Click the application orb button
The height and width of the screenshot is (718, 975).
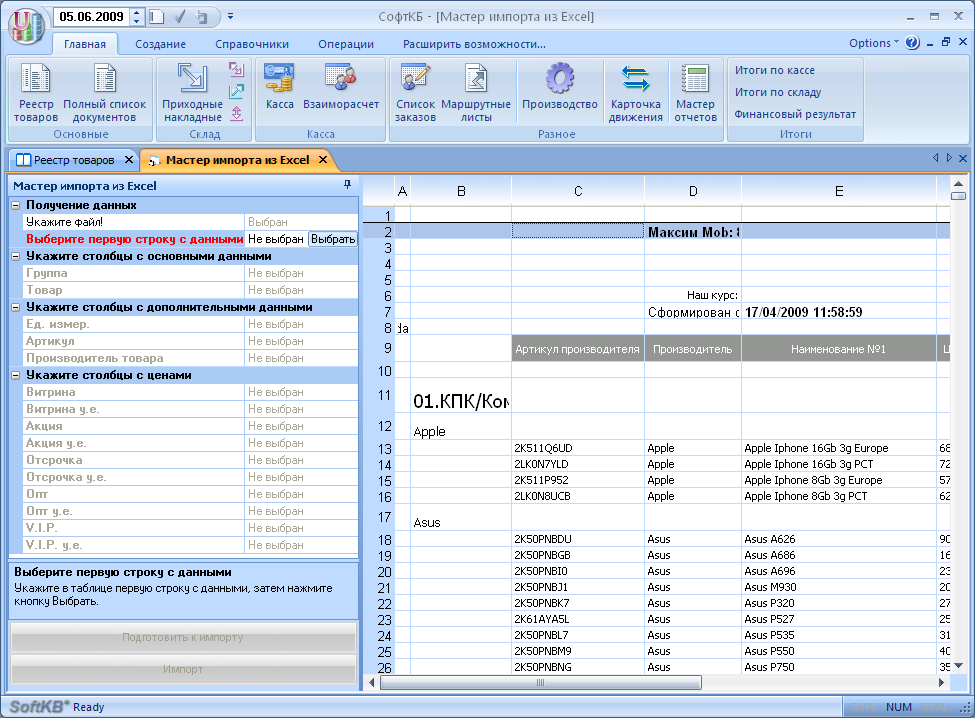25,25
